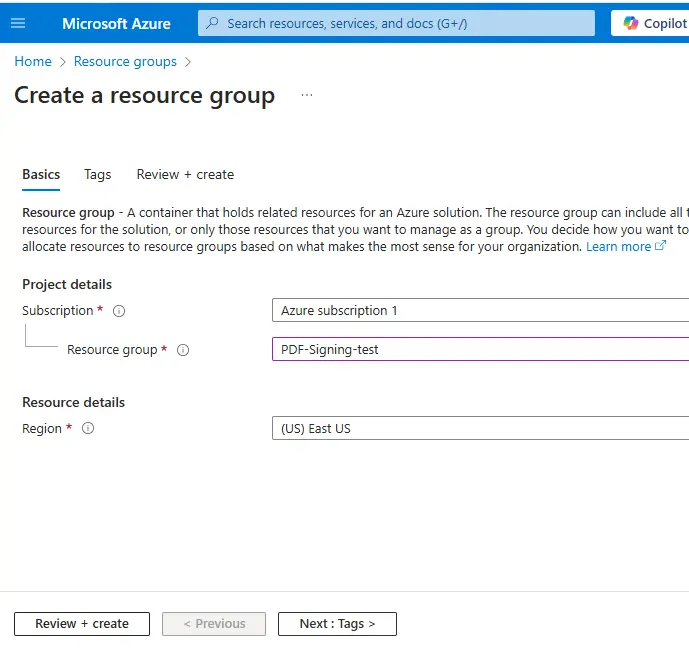Click the Copilot icon button
Viewport: 689px width, 650px height.
[650, 23]
